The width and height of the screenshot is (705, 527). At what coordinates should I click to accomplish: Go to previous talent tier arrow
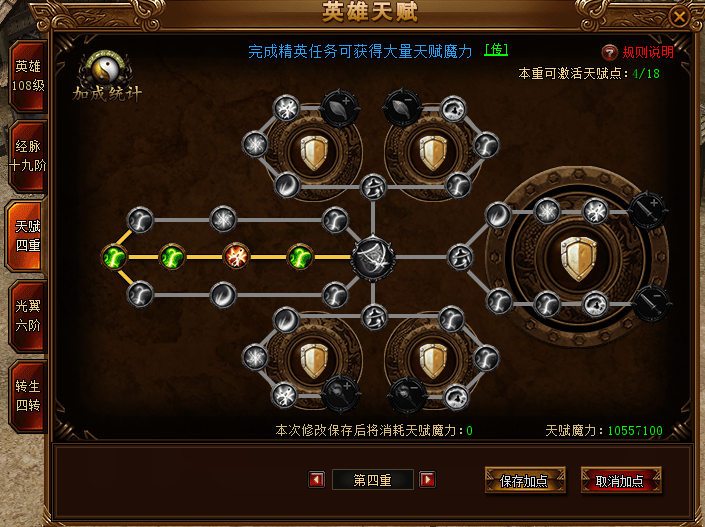pyautogui.click(x=317, y=479)
